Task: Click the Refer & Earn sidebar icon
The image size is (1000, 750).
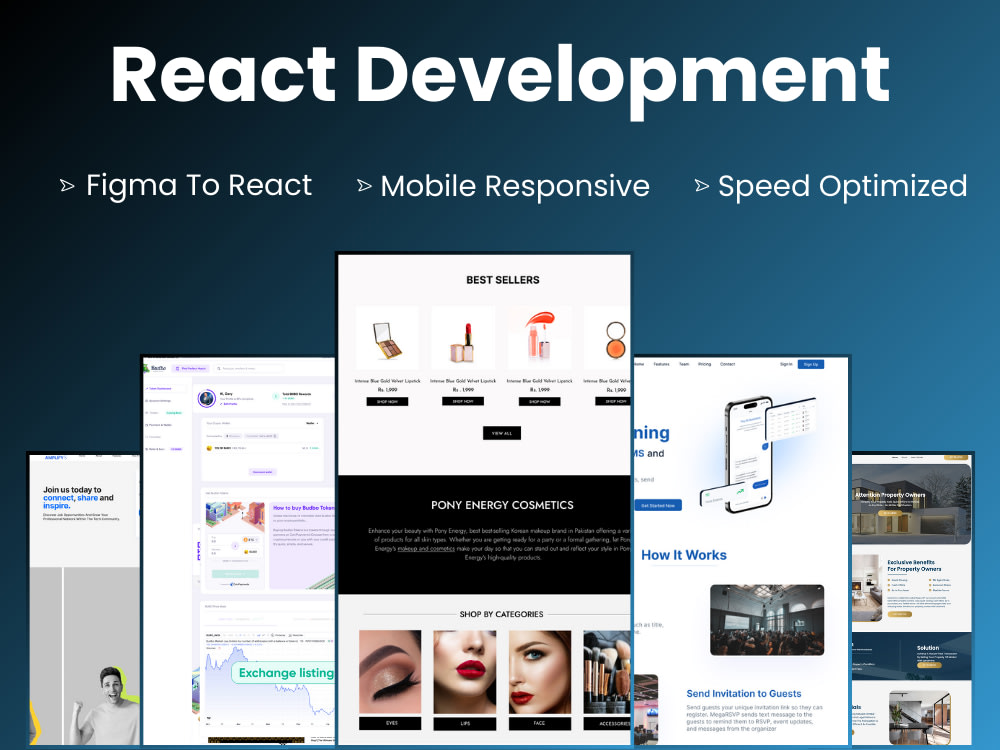Action: (x=147, y=449)
